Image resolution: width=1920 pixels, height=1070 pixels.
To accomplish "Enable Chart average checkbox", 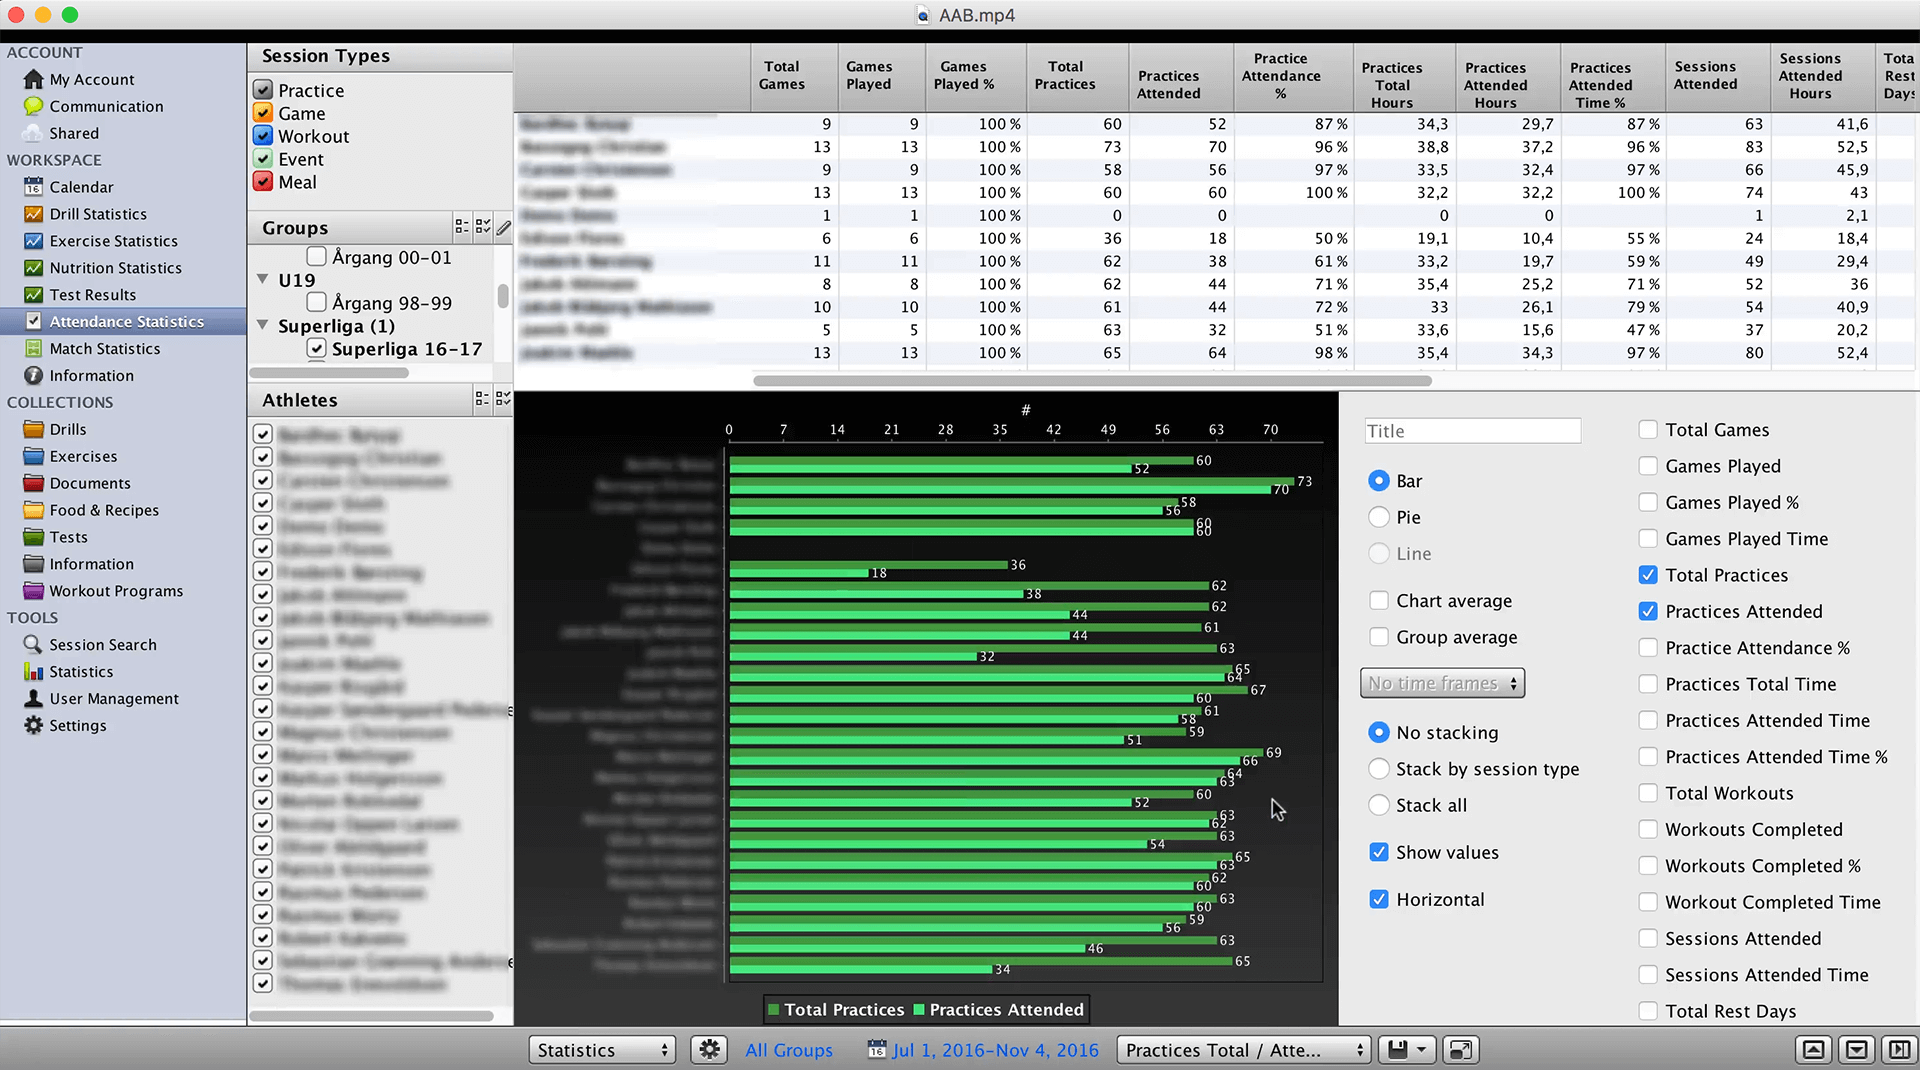I will (x=1379, y=601).
